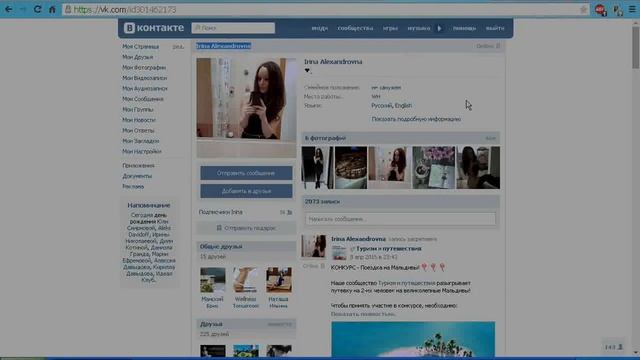Screen dimensions: 640x360
Task: Play music with the header play icon
Action: point(440,28)
